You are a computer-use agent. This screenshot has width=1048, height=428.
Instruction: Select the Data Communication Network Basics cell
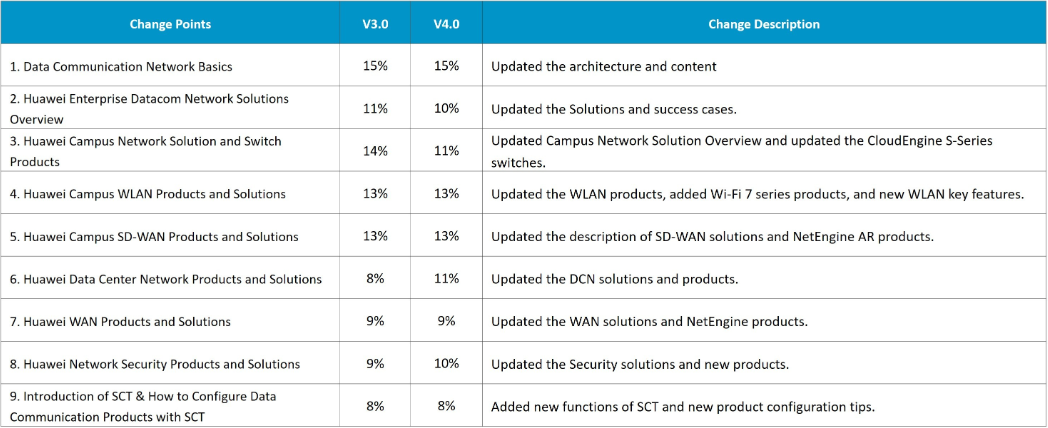(121, 66)
